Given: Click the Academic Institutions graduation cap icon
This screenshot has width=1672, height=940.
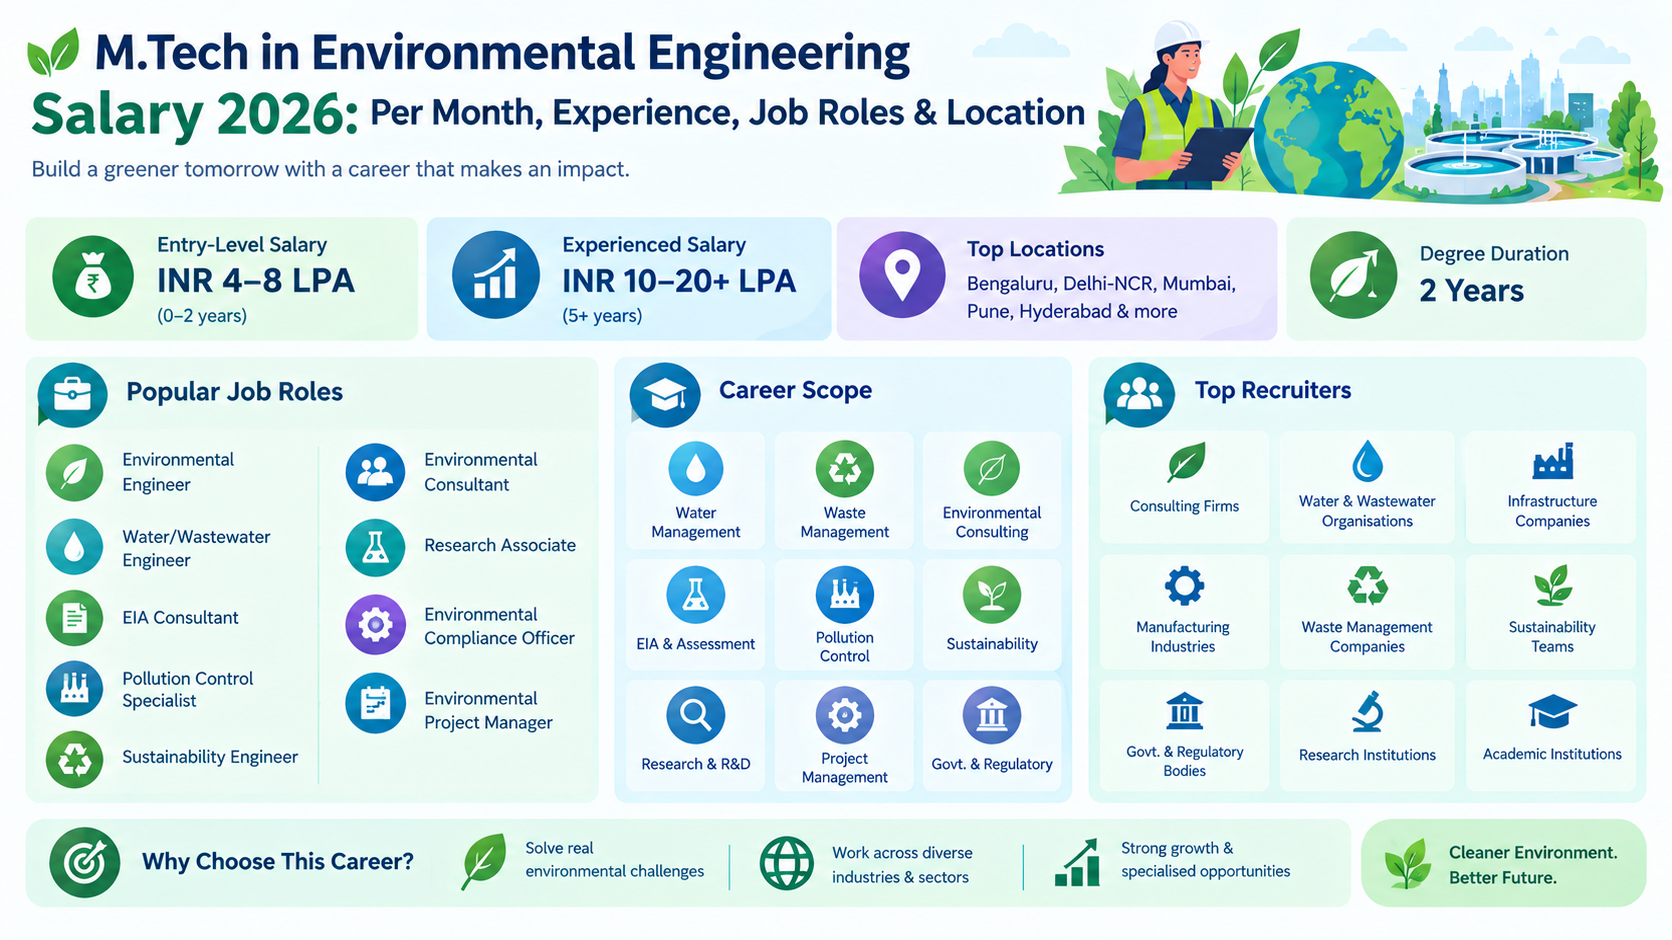Looking at the screenshot, I should tap(1553, 712).
